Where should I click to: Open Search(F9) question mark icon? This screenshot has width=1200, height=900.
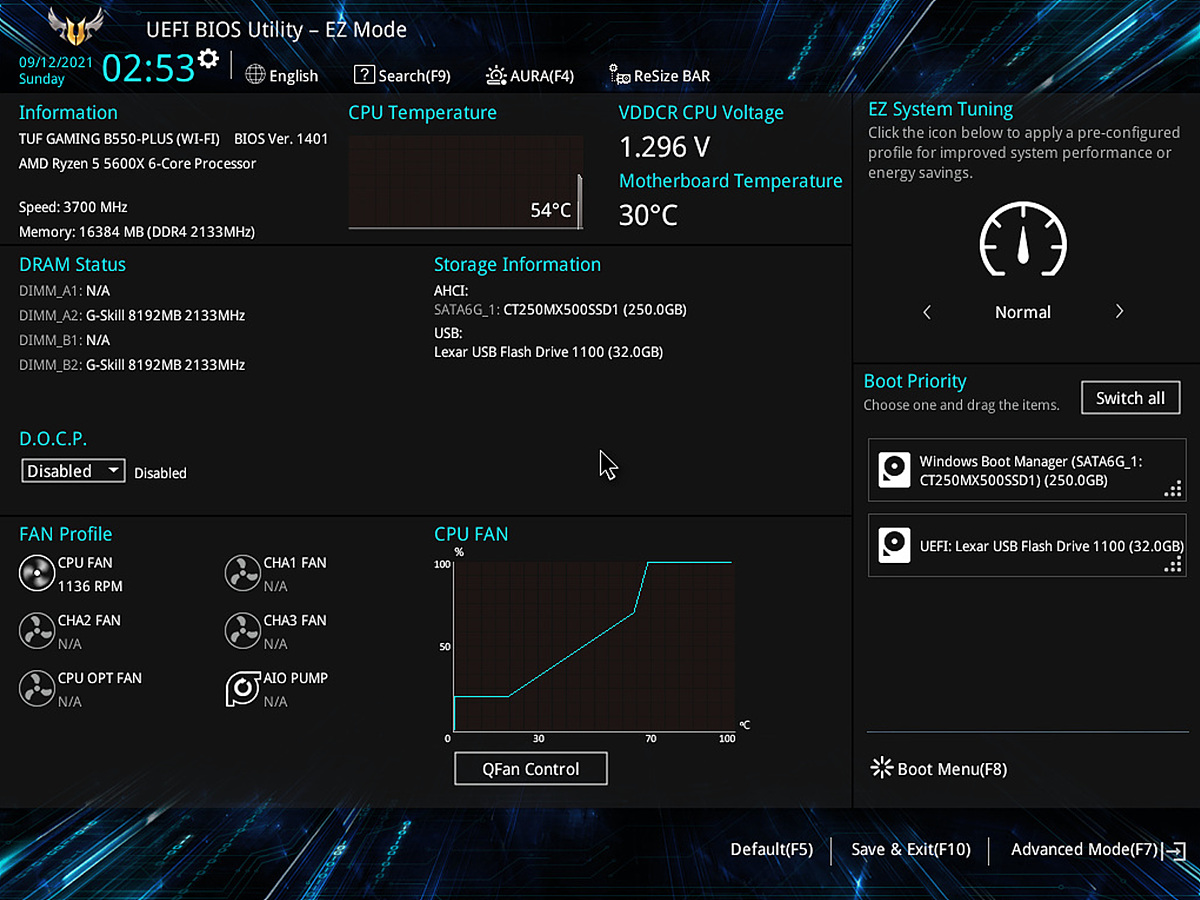pyautogui.click(x=364, y=75)
